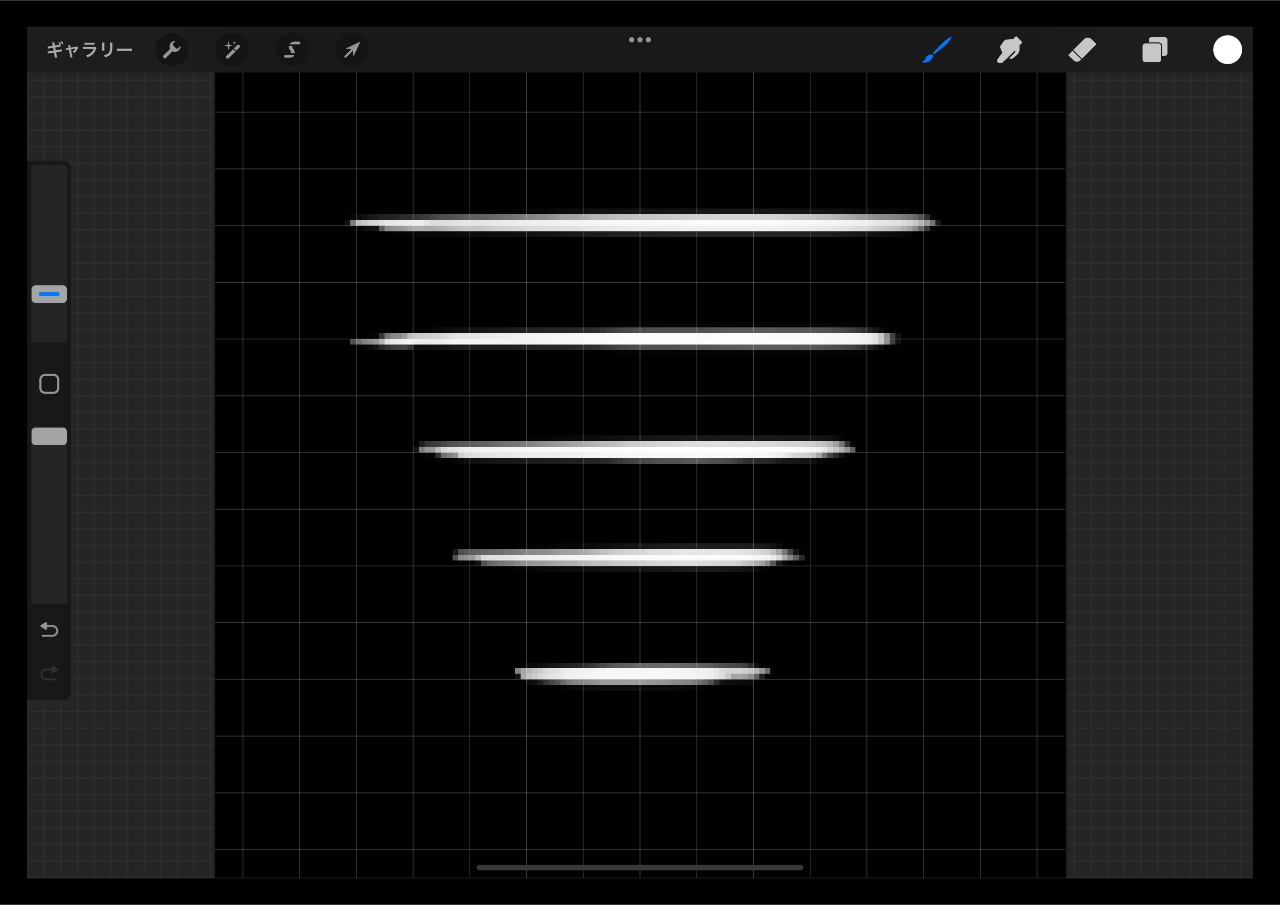
Task: Click the brush size slider handle
Action: pos(49,294)
